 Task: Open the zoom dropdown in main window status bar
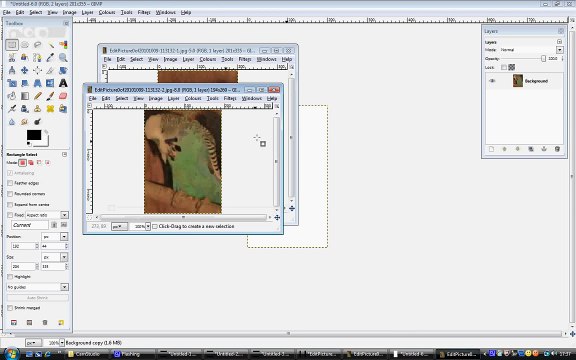[x=62, y=343]
